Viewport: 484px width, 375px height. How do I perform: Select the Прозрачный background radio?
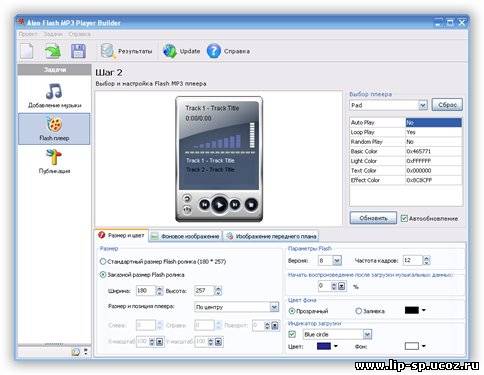(x=292, y=311)
